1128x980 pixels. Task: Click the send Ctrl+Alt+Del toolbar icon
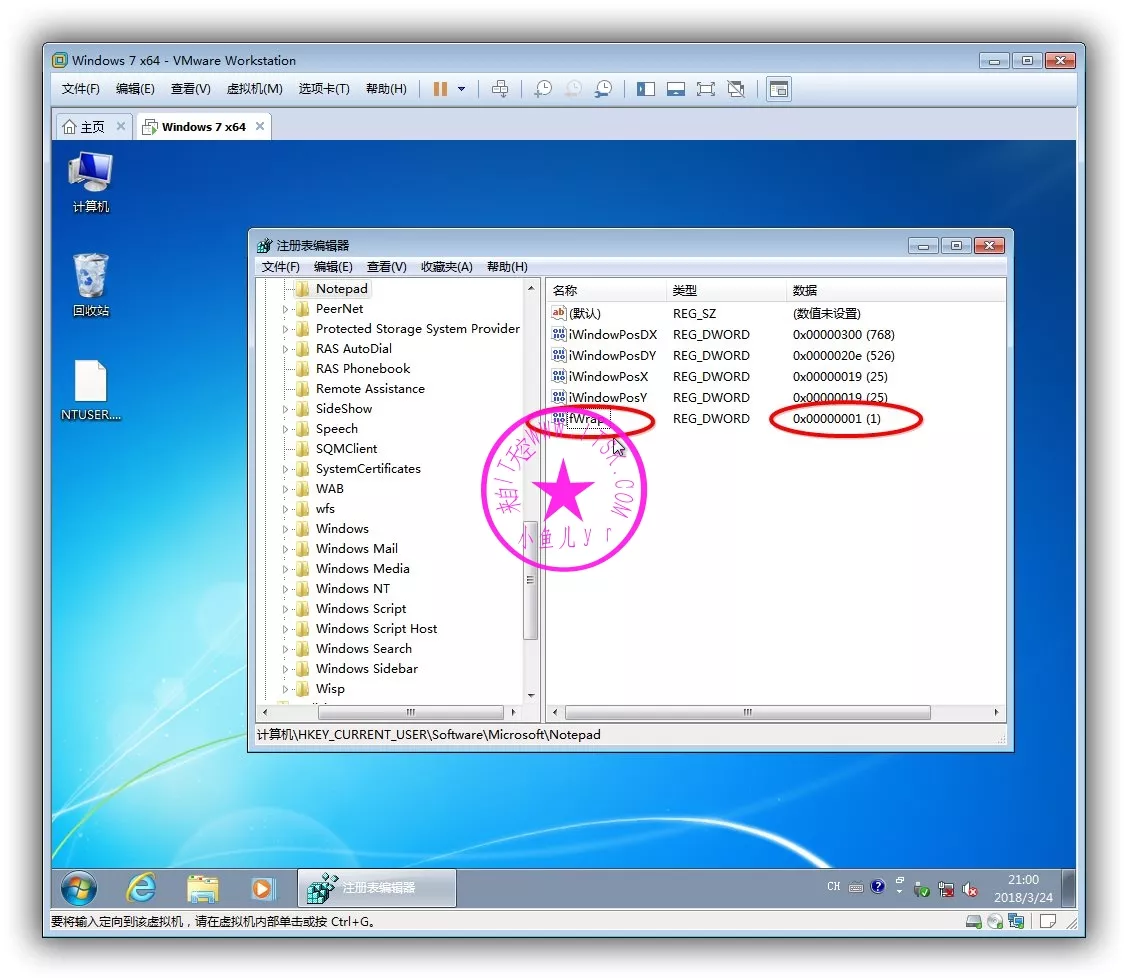[500, 89]
